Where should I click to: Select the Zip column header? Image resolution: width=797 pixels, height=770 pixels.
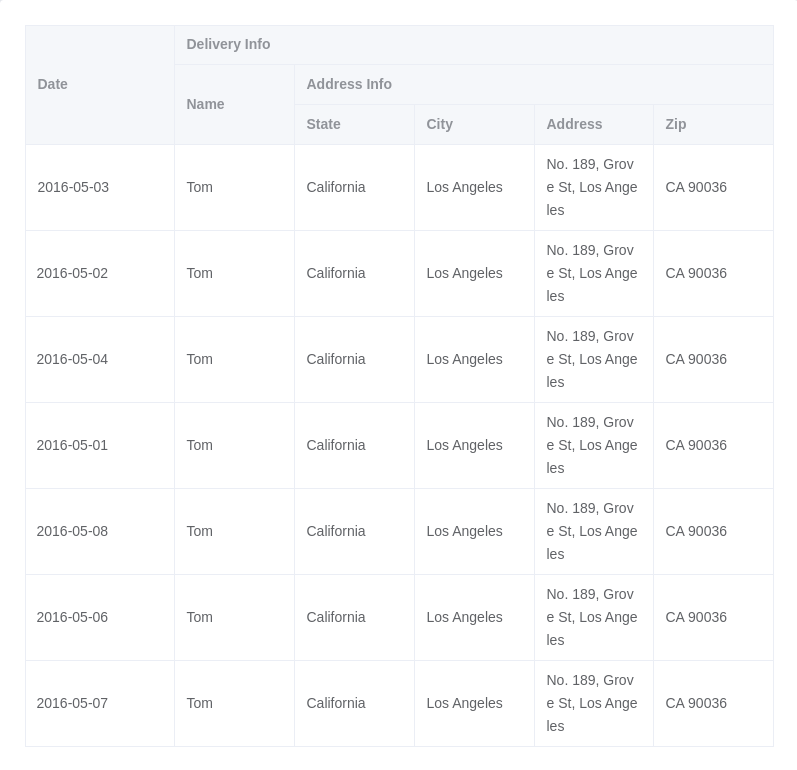(x=713, y=125)
